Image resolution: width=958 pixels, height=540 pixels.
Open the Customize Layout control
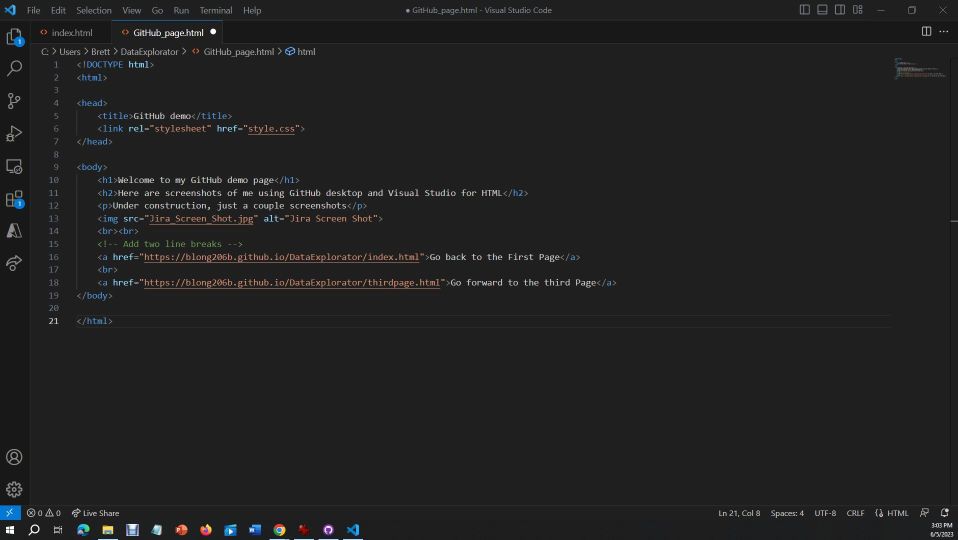pyautogui.click(x=858, y=10)
